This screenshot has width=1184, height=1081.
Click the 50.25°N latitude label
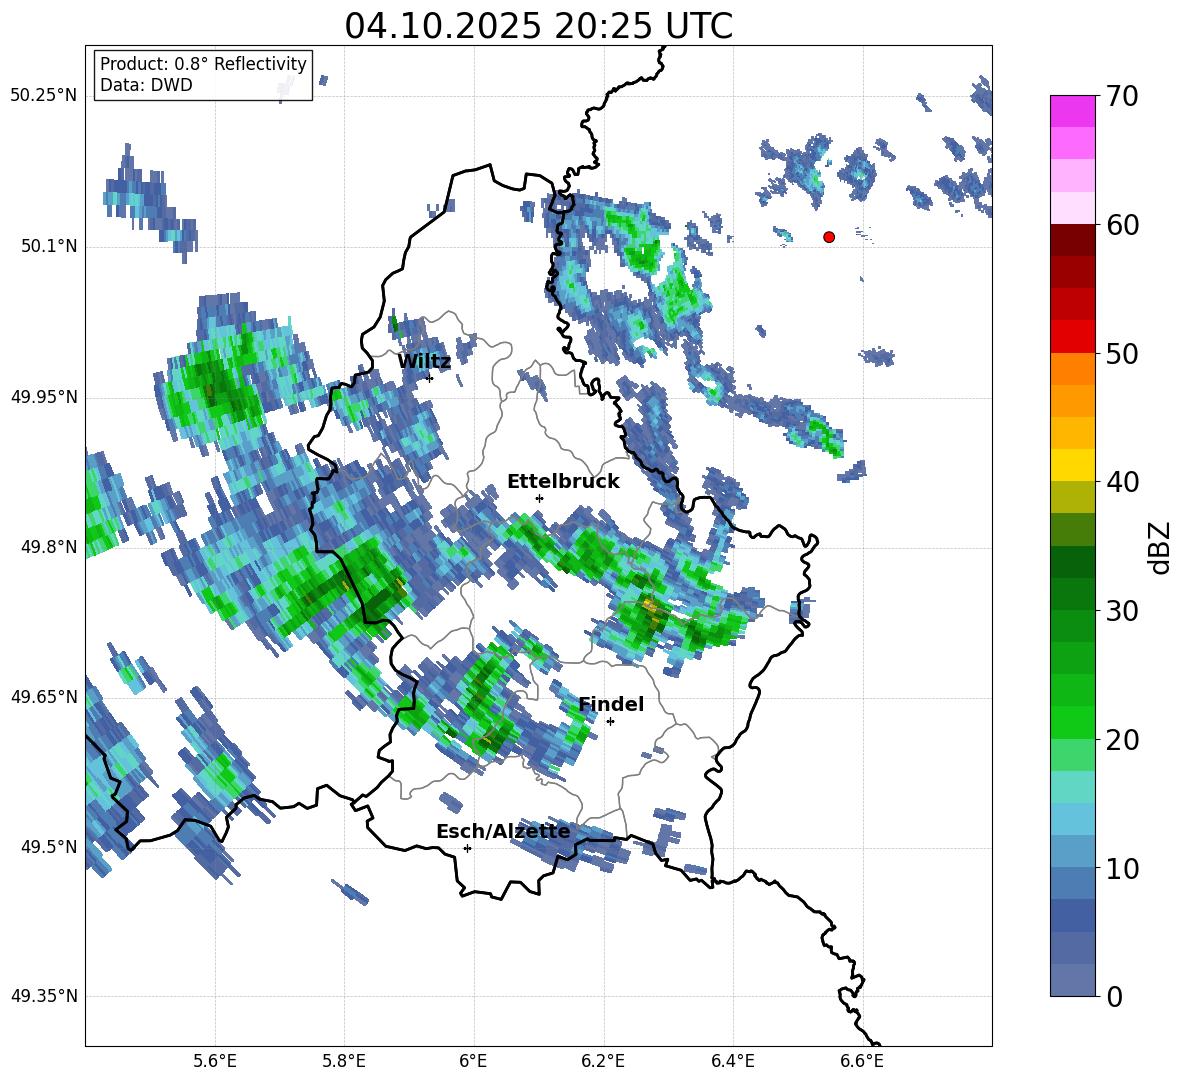tap(44, 96)
